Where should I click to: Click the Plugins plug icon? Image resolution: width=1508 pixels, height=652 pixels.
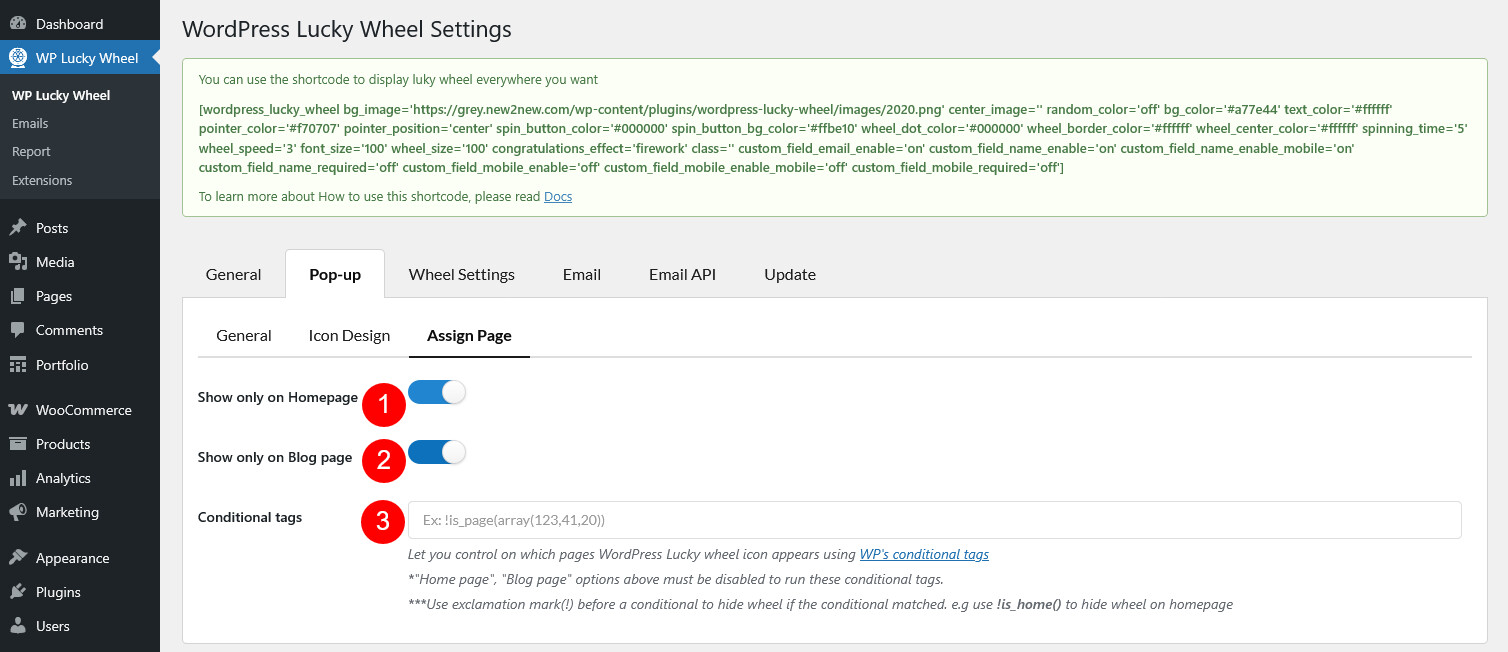pos(18,592)
